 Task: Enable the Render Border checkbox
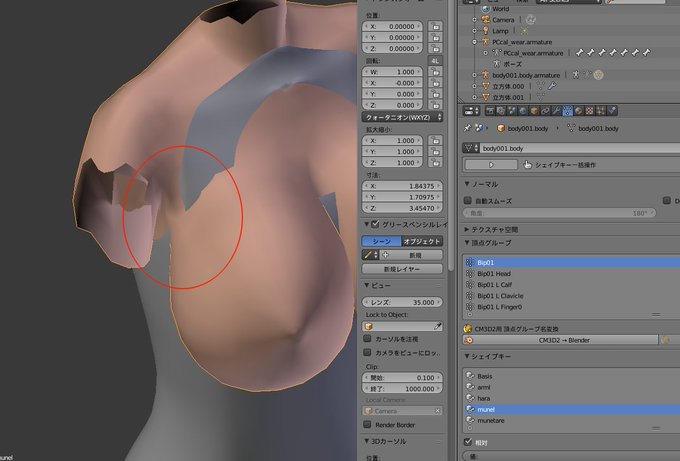point(367,424)
